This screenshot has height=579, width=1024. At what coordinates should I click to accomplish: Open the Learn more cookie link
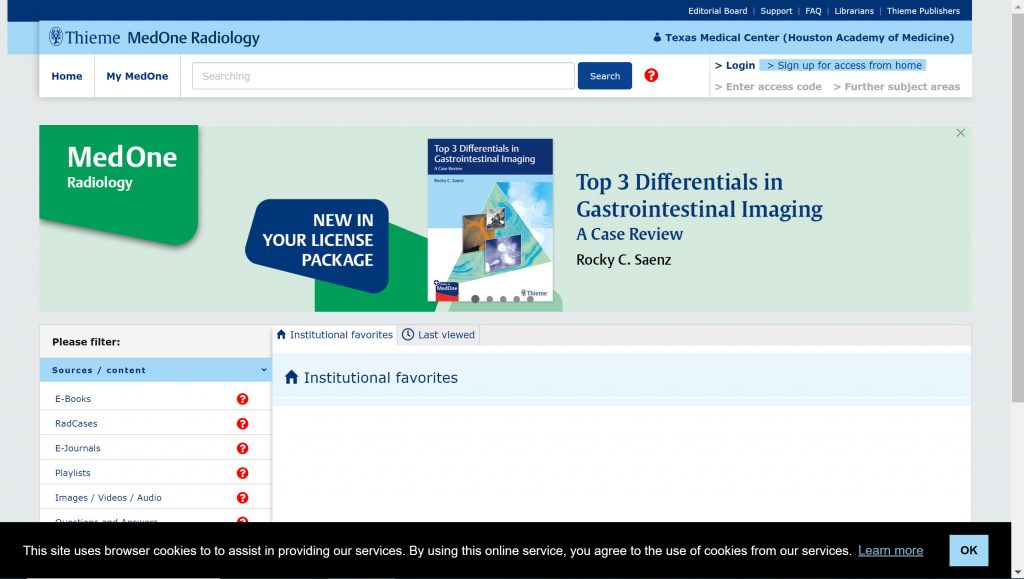890,550
